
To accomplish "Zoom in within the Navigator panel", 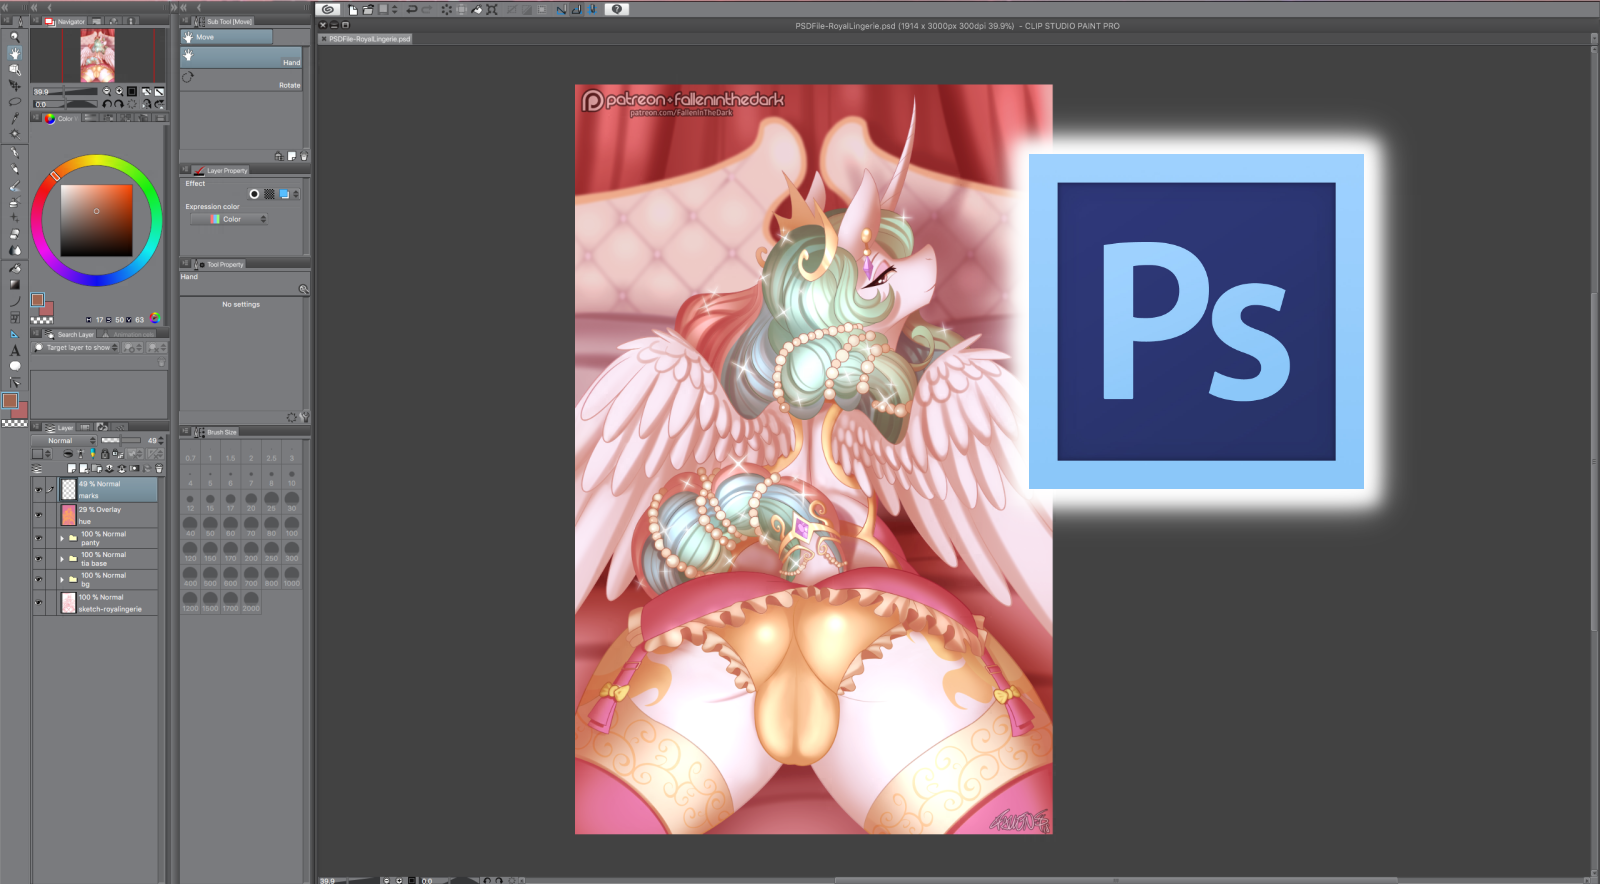I will coord(119,91).
